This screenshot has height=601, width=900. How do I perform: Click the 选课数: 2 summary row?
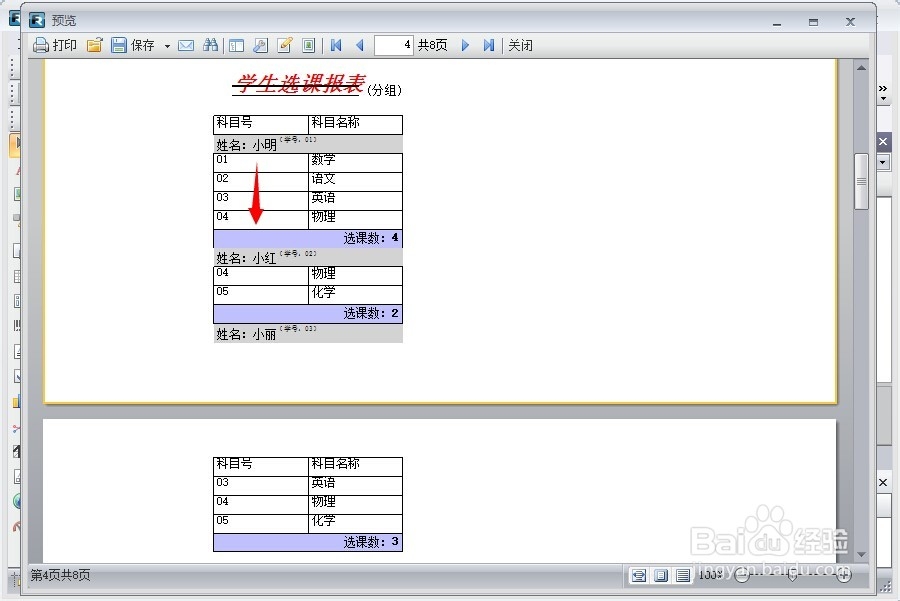pos(308,313)
